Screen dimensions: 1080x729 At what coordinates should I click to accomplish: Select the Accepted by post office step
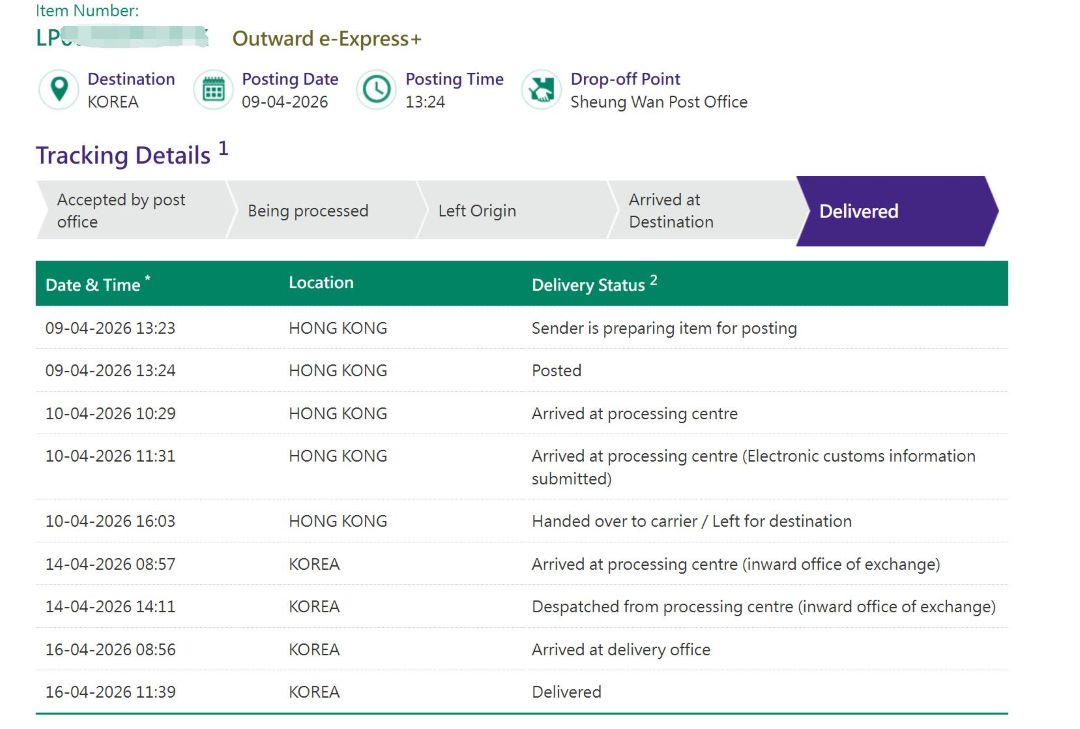tap(125, 211)
